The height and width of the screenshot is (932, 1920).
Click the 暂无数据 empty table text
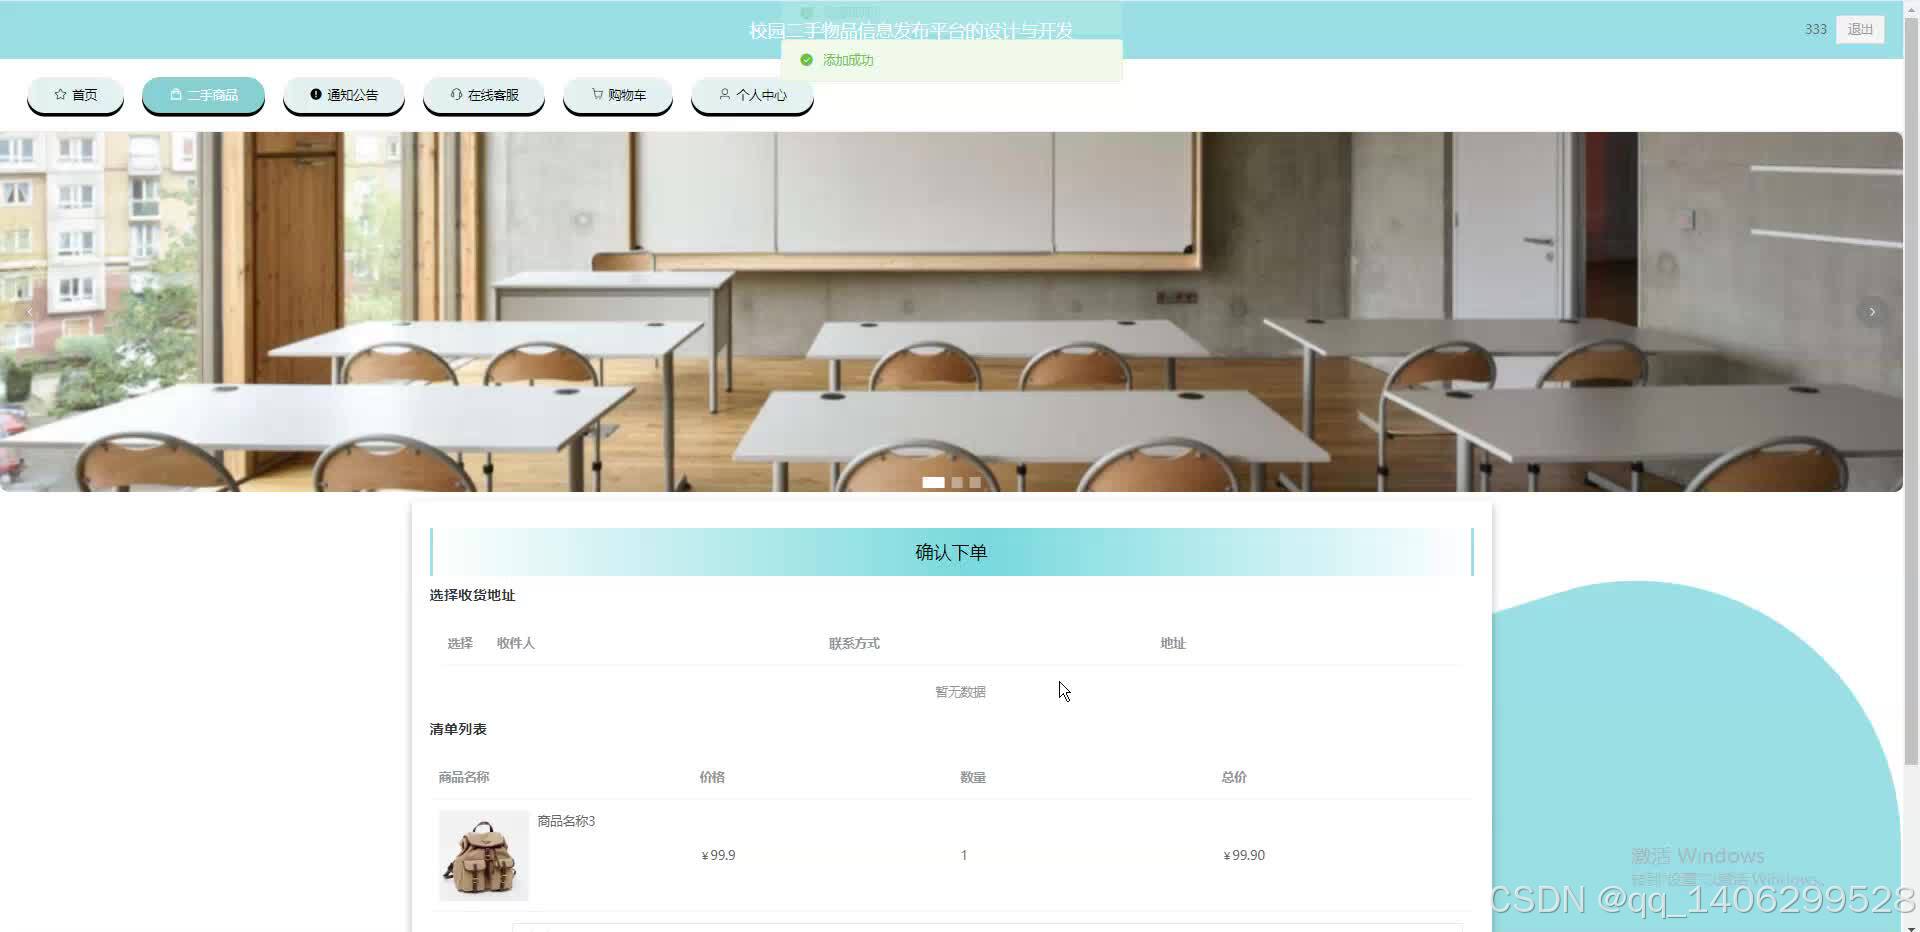pos(960,692)
